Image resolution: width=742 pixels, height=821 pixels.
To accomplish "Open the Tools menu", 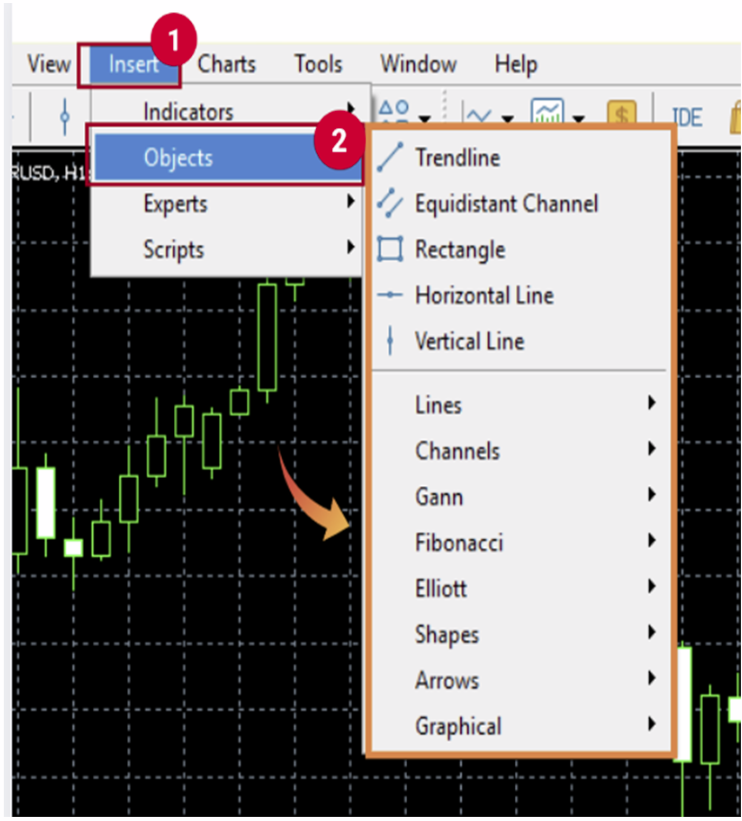I will pyautogui.click(x=318, y=64).
